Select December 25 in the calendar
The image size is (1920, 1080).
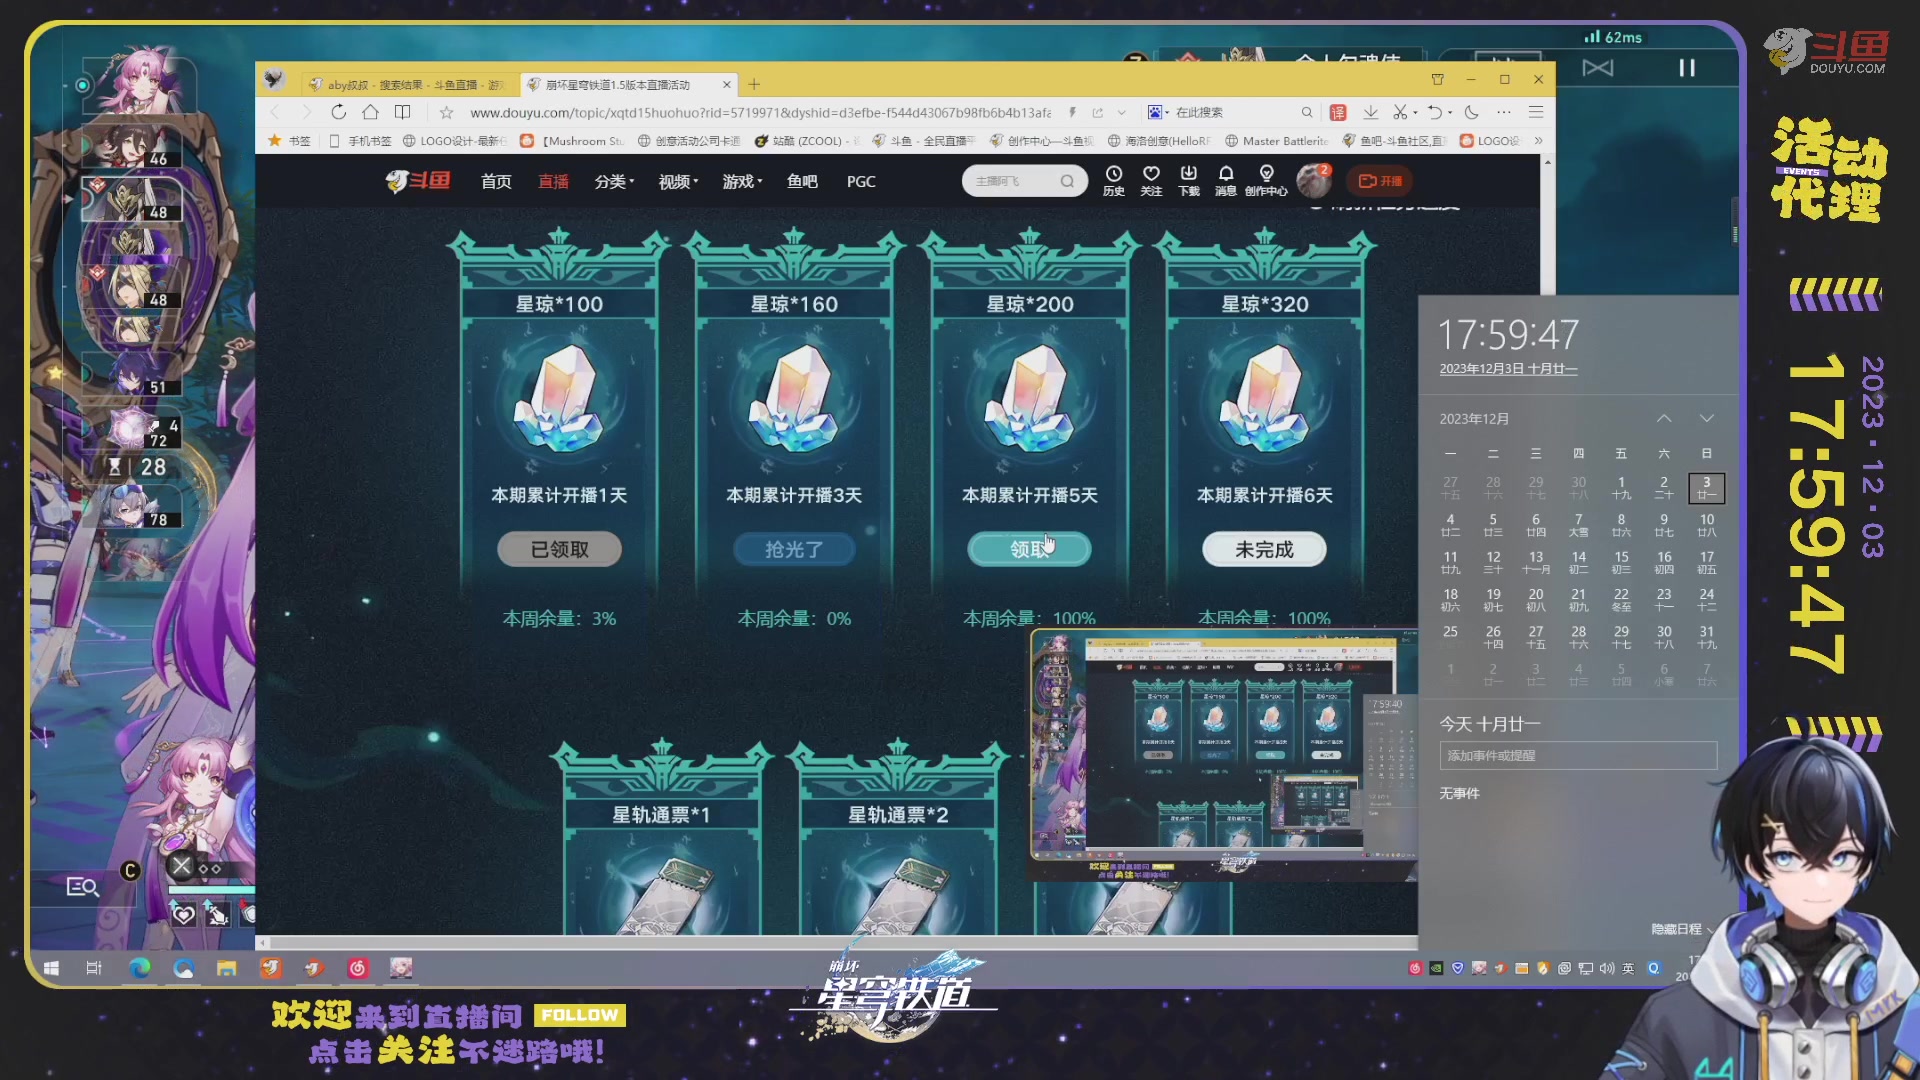tap(1450, 636)
